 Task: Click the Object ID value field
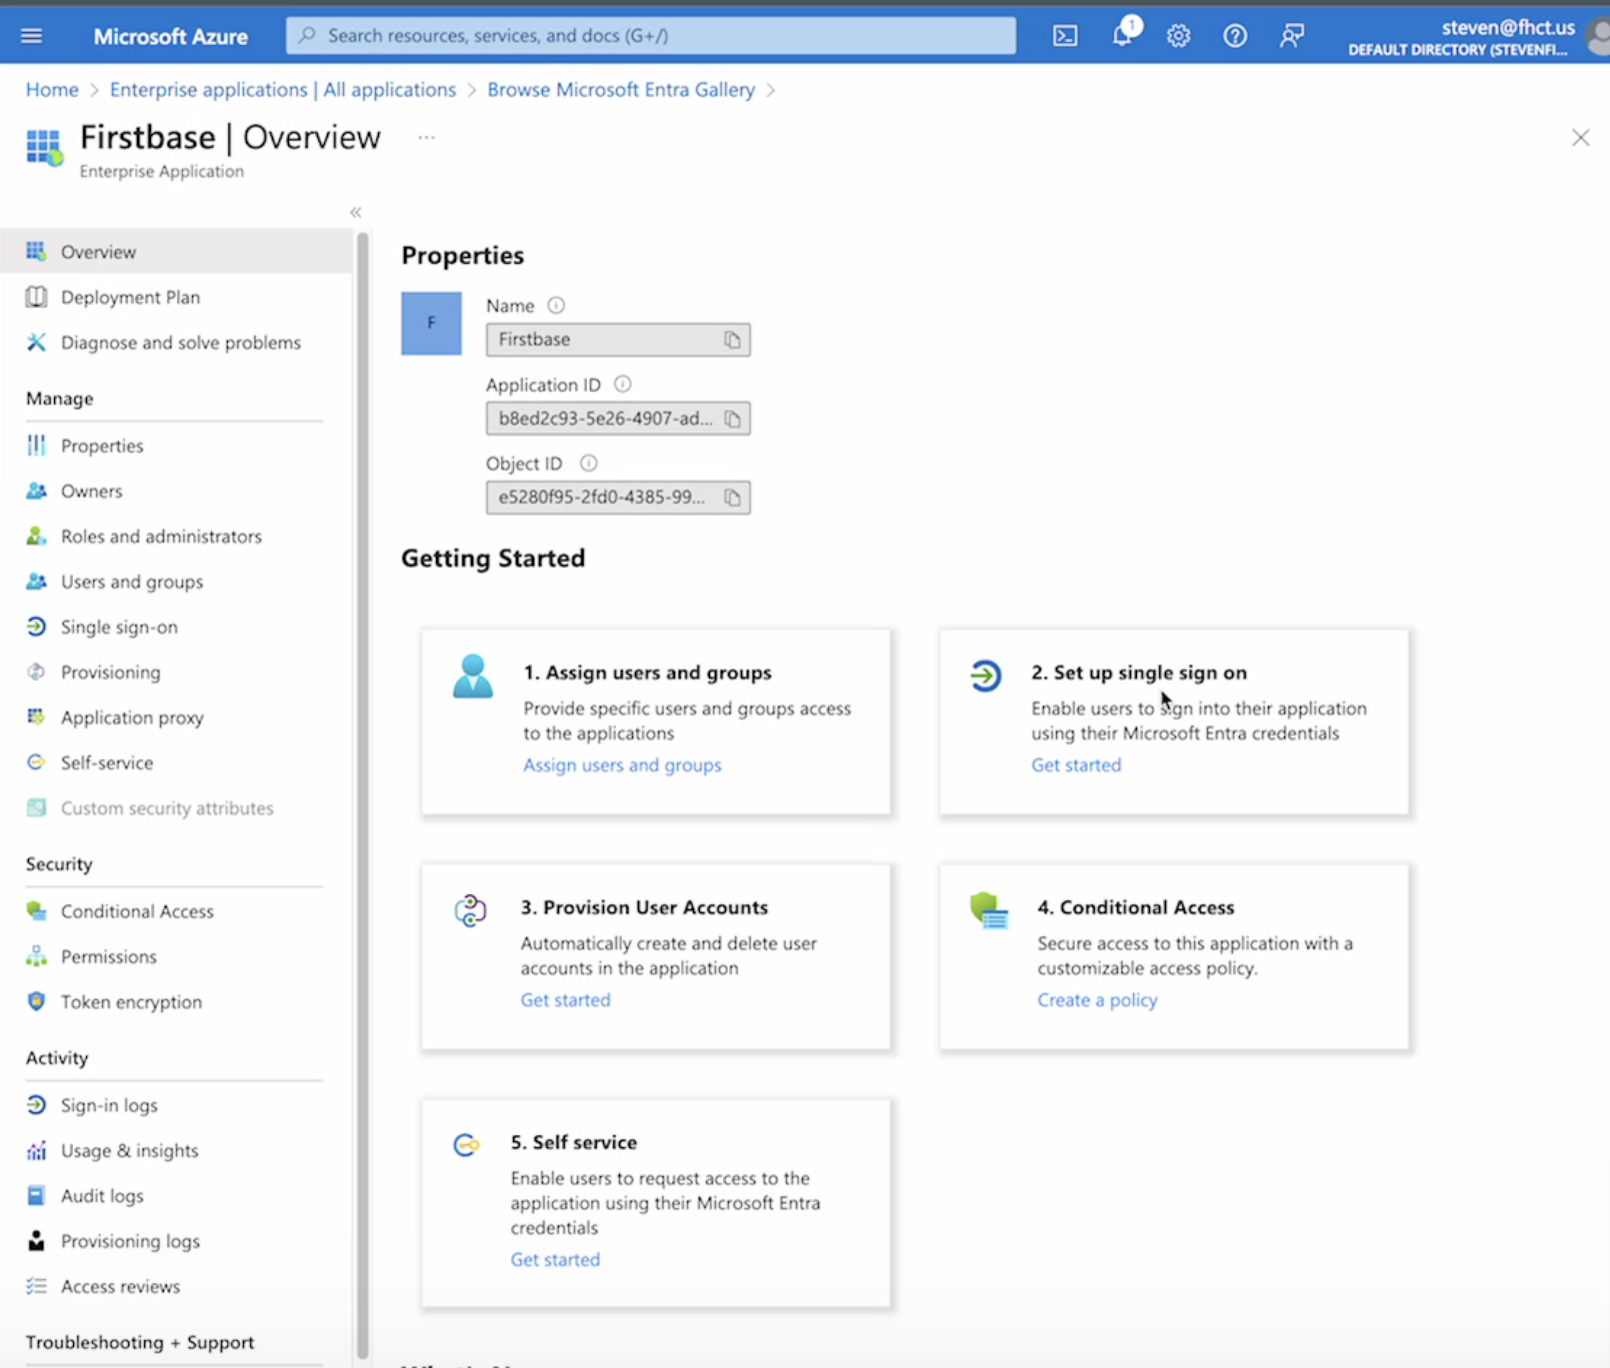618,497
